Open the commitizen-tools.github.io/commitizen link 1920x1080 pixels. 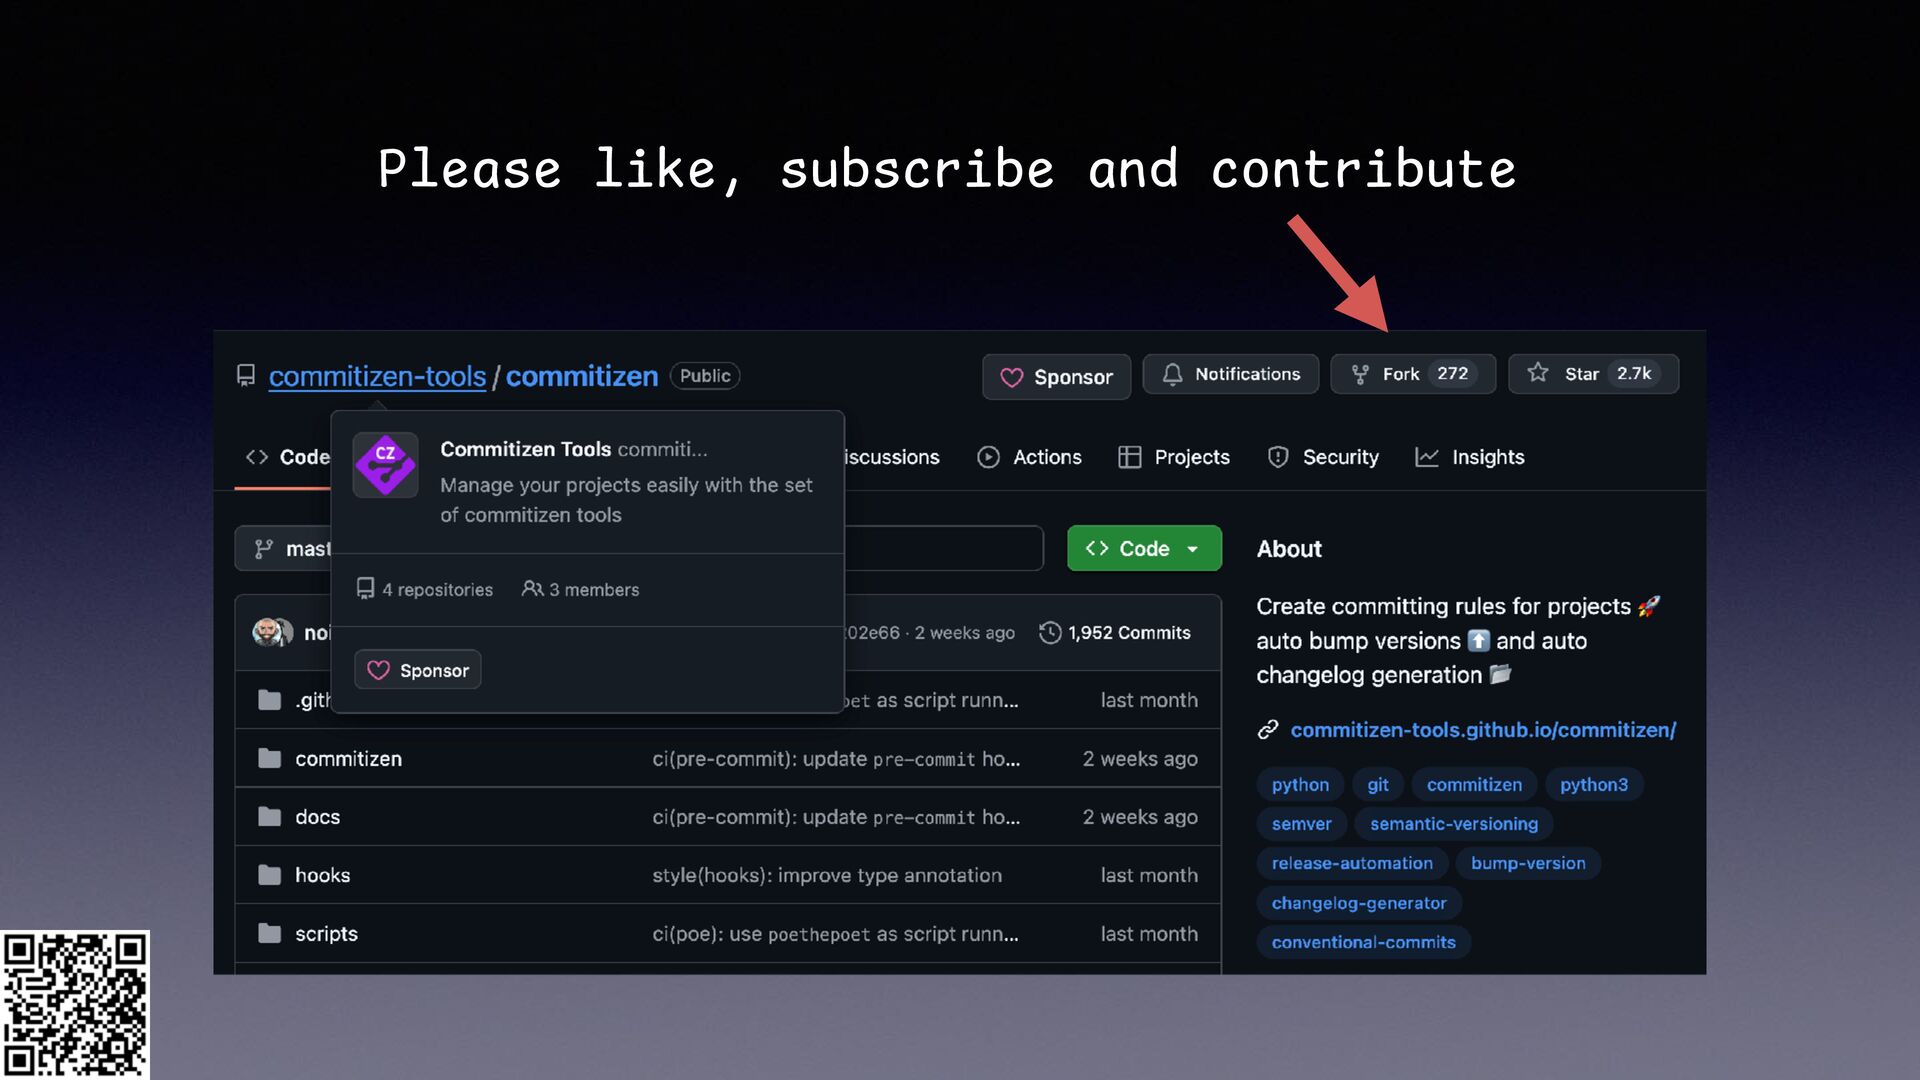(x=1483, y=730)
